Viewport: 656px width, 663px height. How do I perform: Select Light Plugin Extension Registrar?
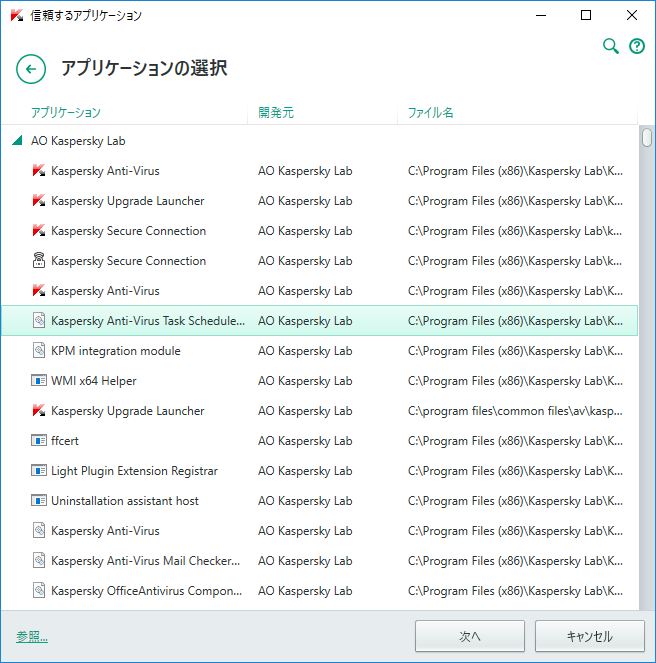click(x=319, y=471)
